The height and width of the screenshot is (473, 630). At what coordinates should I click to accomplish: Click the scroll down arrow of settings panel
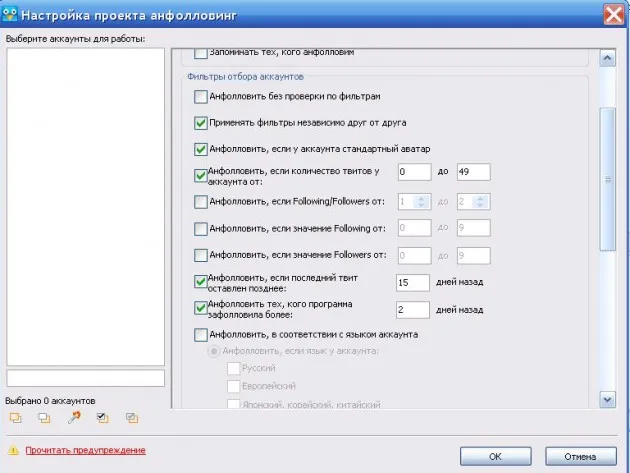tap(608, 399)
